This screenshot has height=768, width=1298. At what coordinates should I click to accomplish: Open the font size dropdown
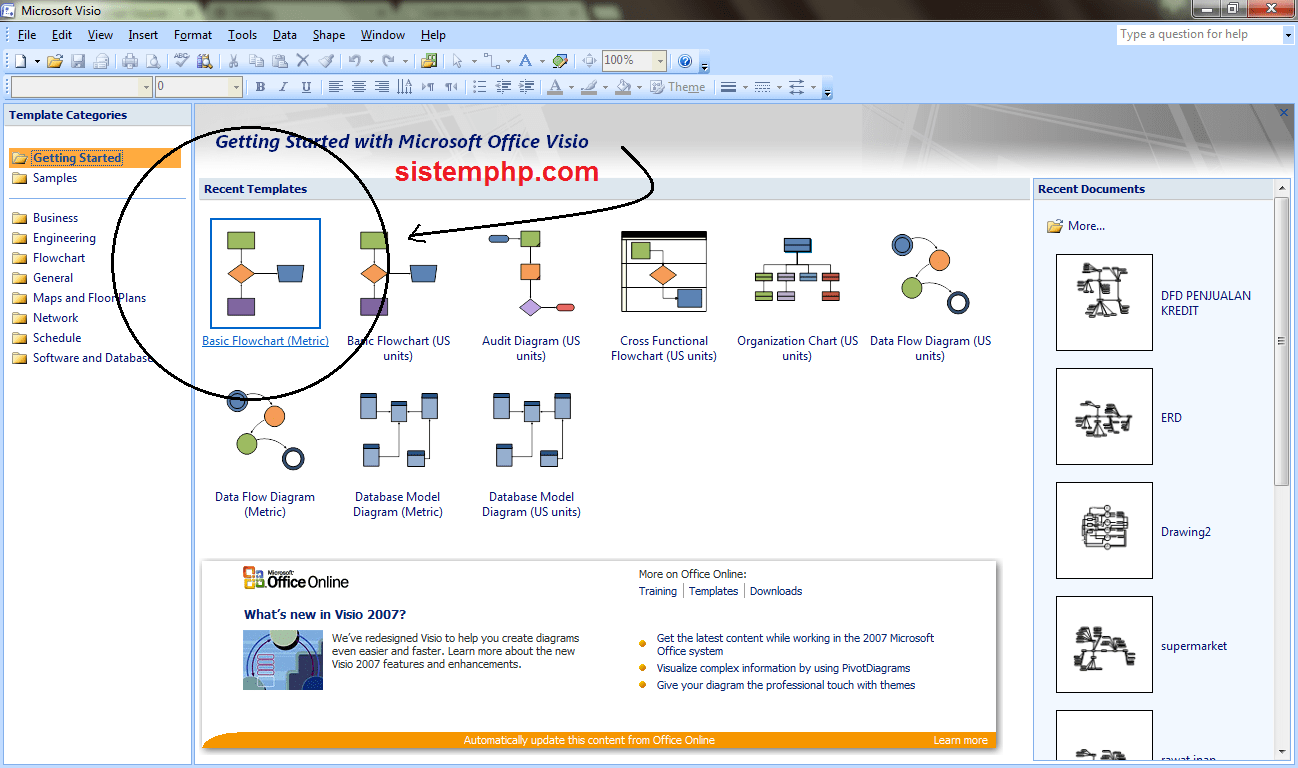pos(235,87)
